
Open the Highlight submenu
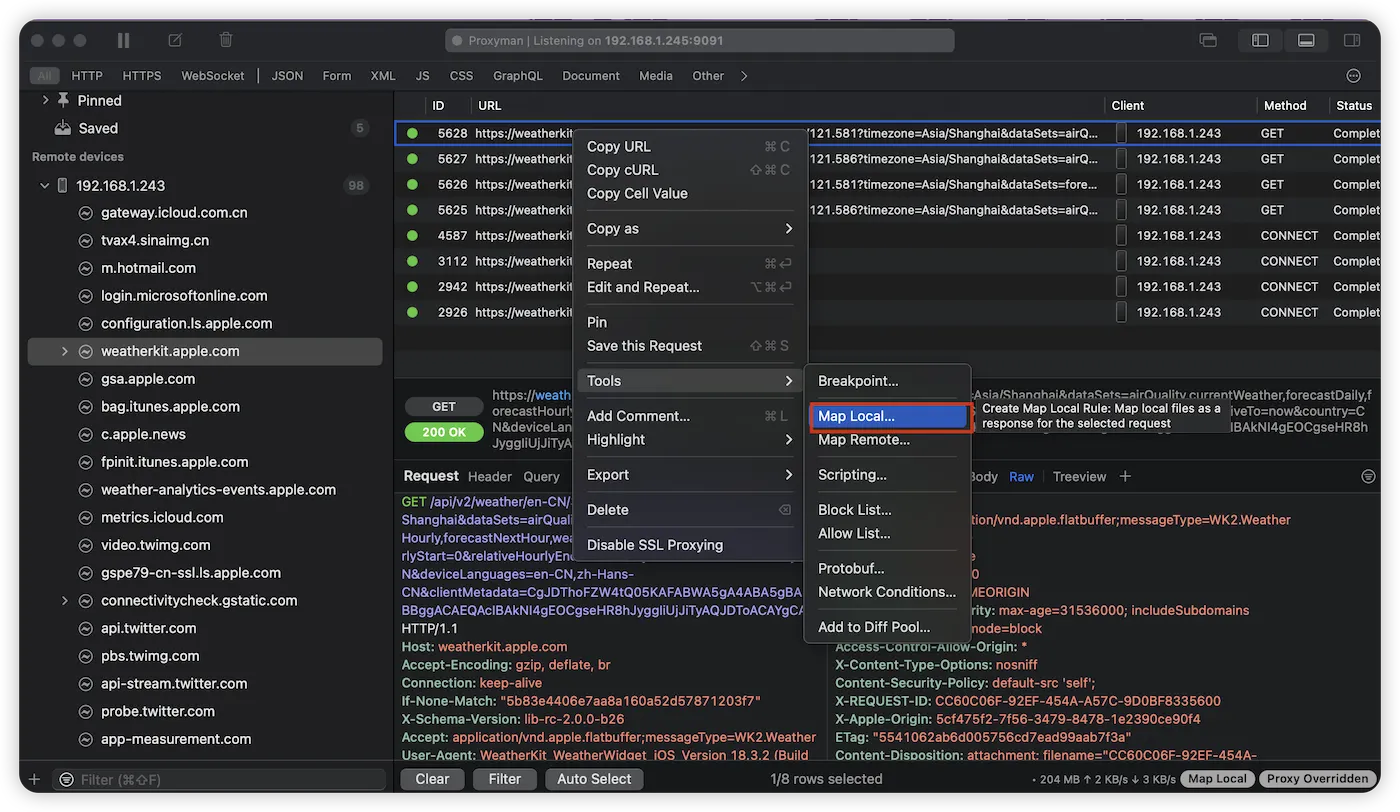[690, 440]
